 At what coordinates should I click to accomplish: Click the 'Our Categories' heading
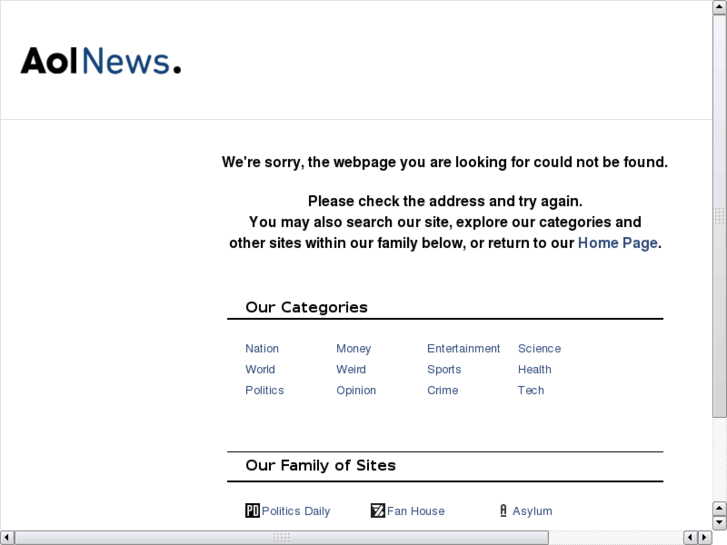coord(306,307)
